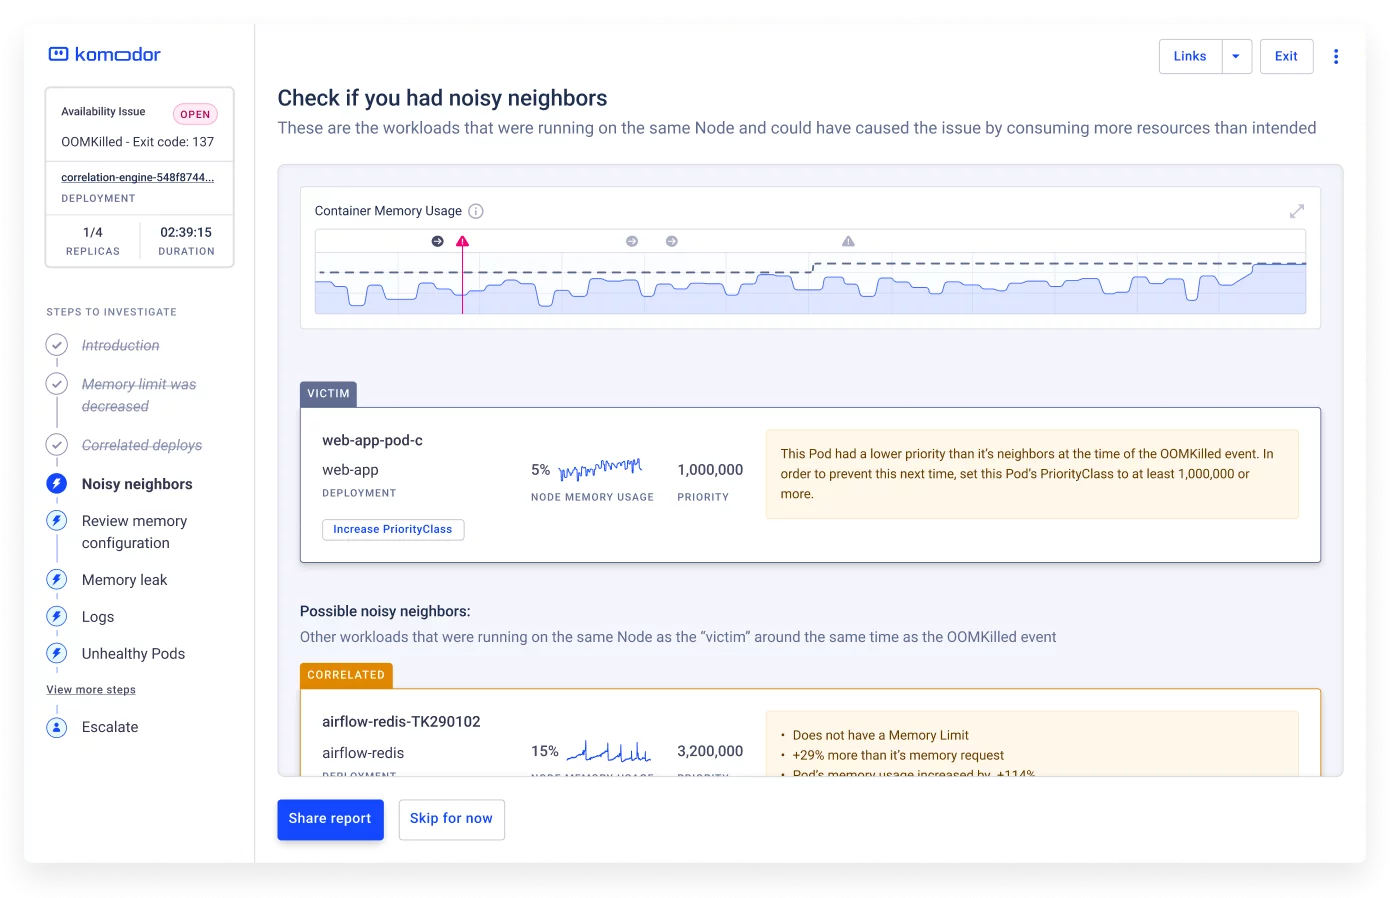Open the Escalate step
1390x898 pixels.
pos(110,727)
